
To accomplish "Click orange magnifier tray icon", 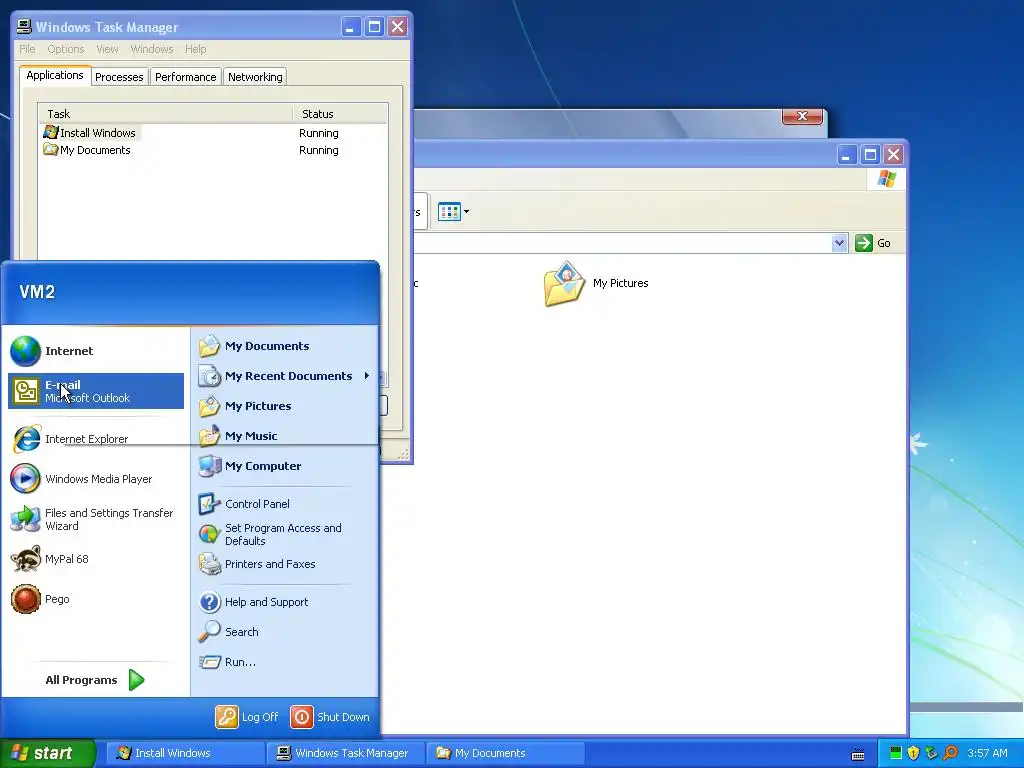I will [950, 753].
